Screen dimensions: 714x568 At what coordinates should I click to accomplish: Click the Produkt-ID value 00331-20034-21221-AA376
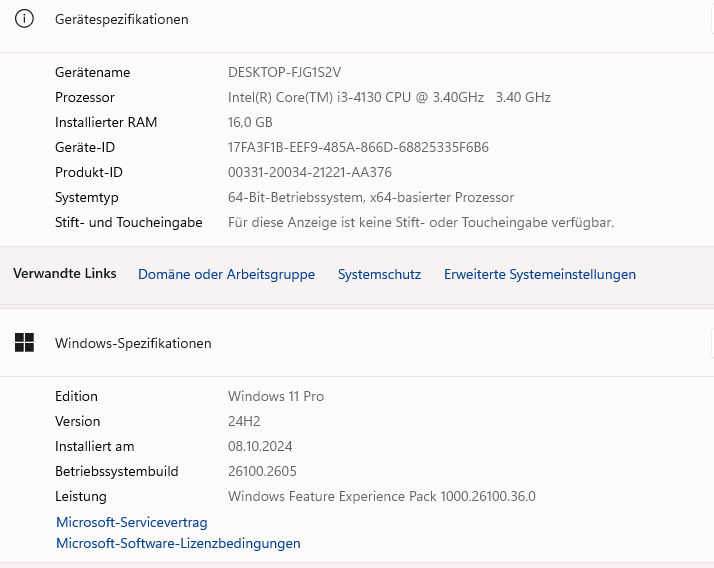tap(309, 172)
